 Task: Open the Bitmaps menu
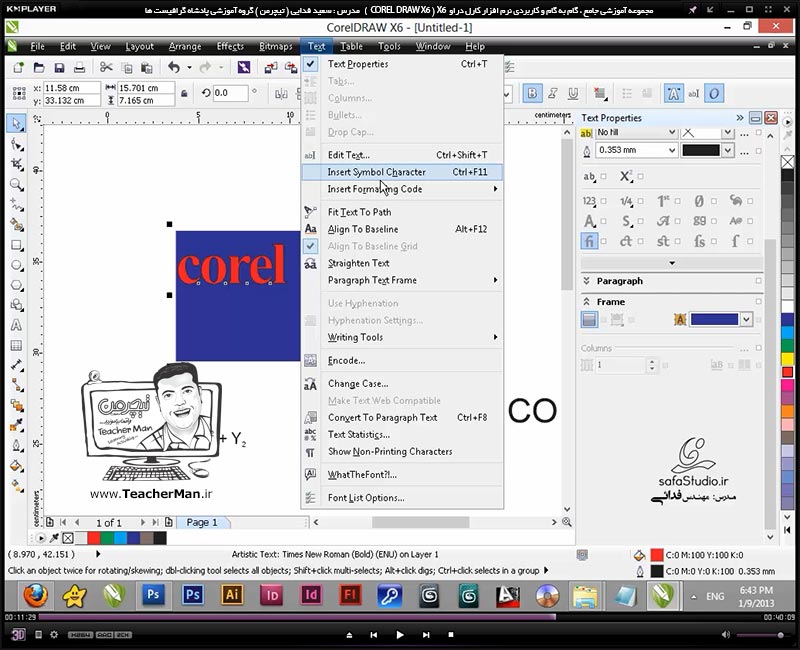click(x=276, y=46)
